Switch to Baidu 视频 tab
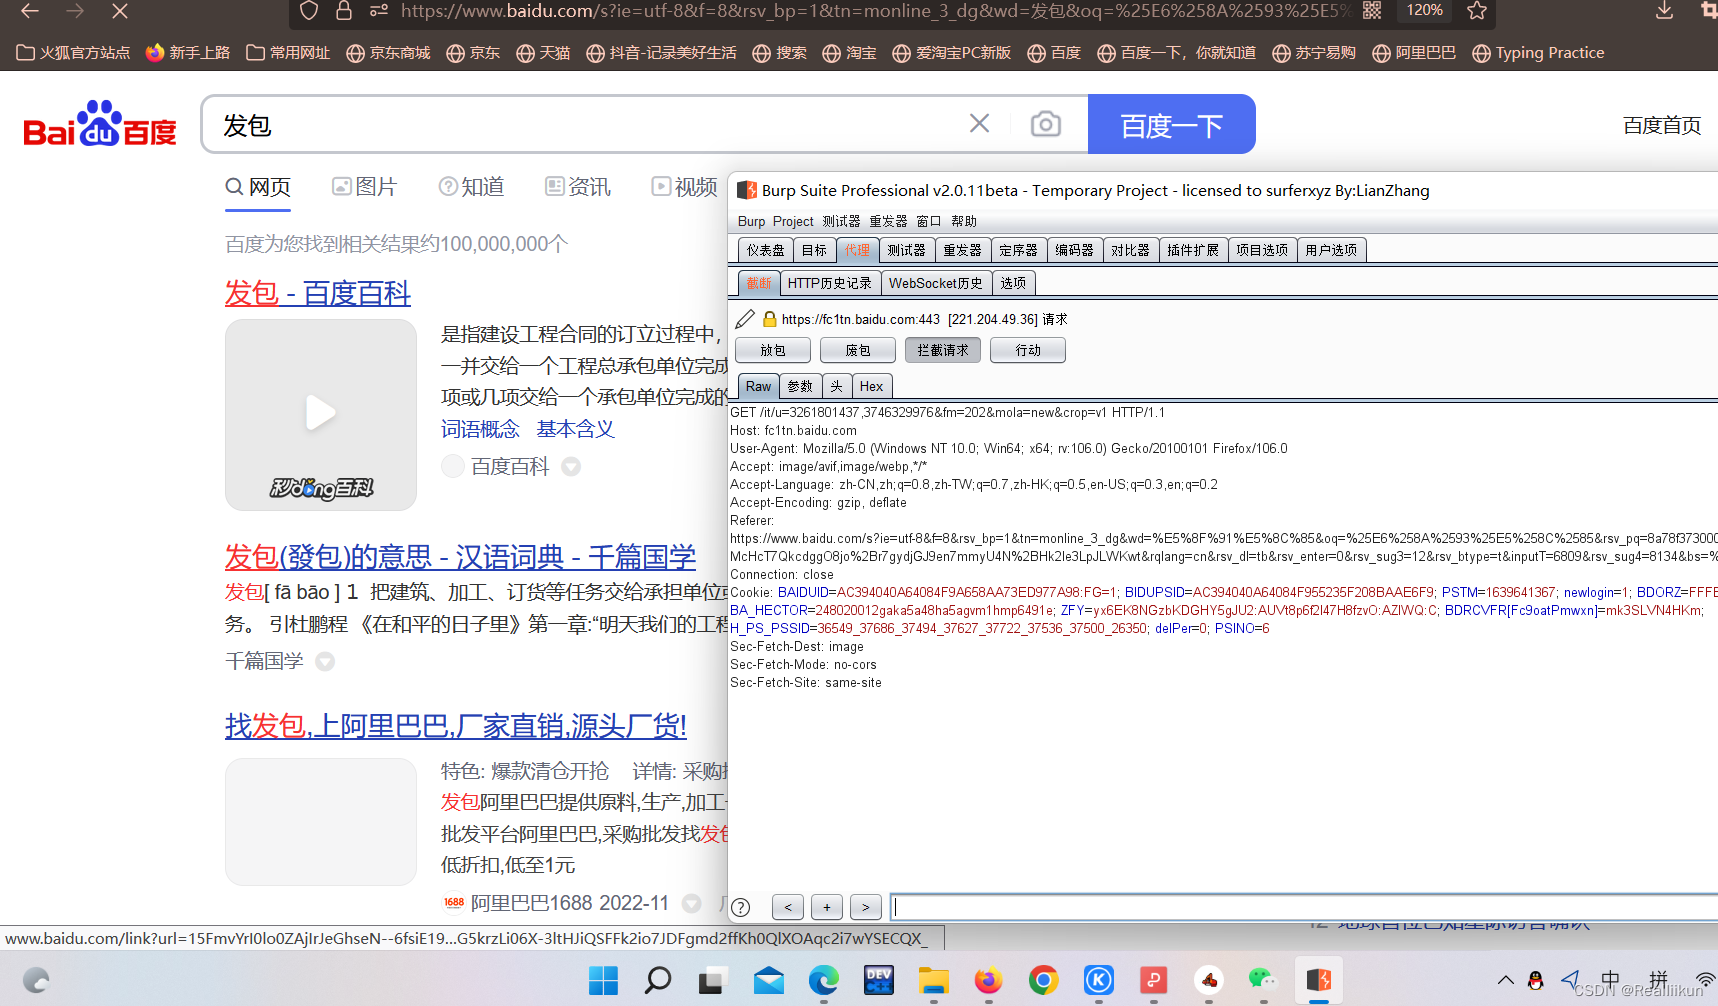Screen dimensions: 1718x1006 pyautogui.click(x=685, y=187)
